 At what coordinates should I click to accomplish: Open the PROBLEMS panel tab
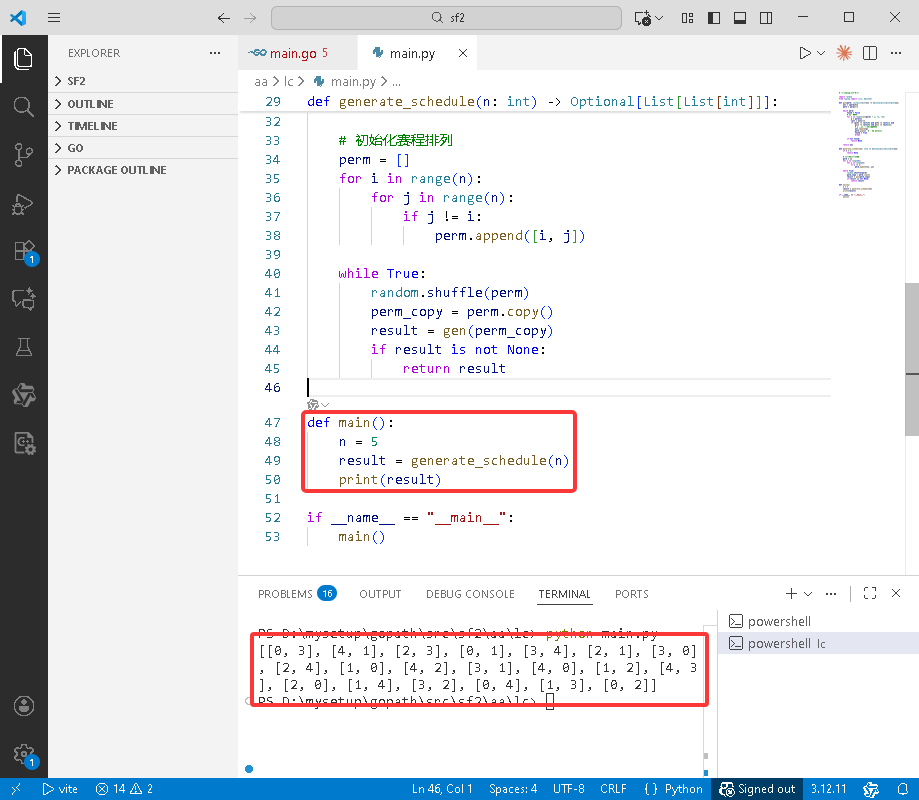[x=297, y=594]
